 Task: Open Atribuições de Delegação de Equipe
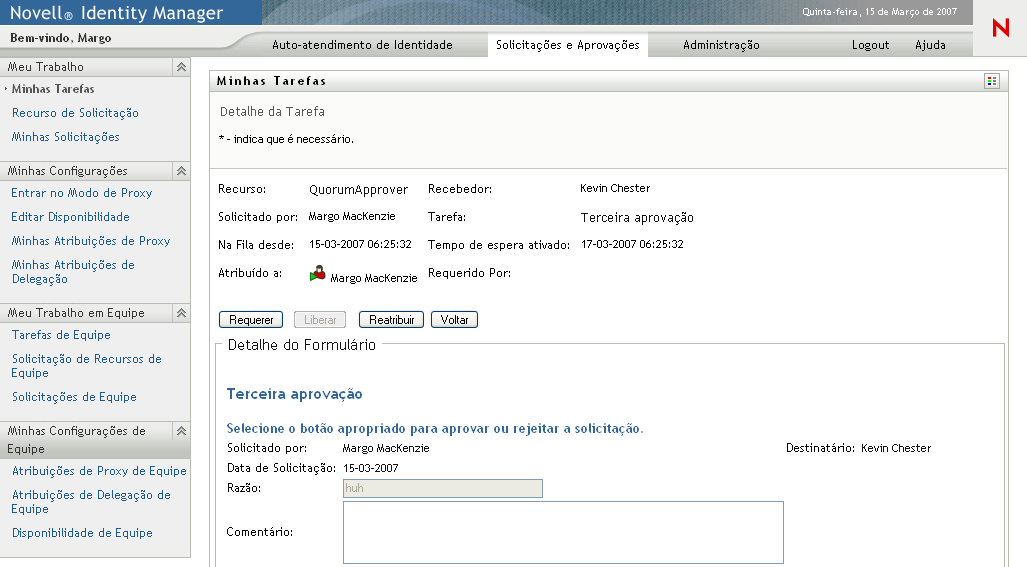click(91, 502)
